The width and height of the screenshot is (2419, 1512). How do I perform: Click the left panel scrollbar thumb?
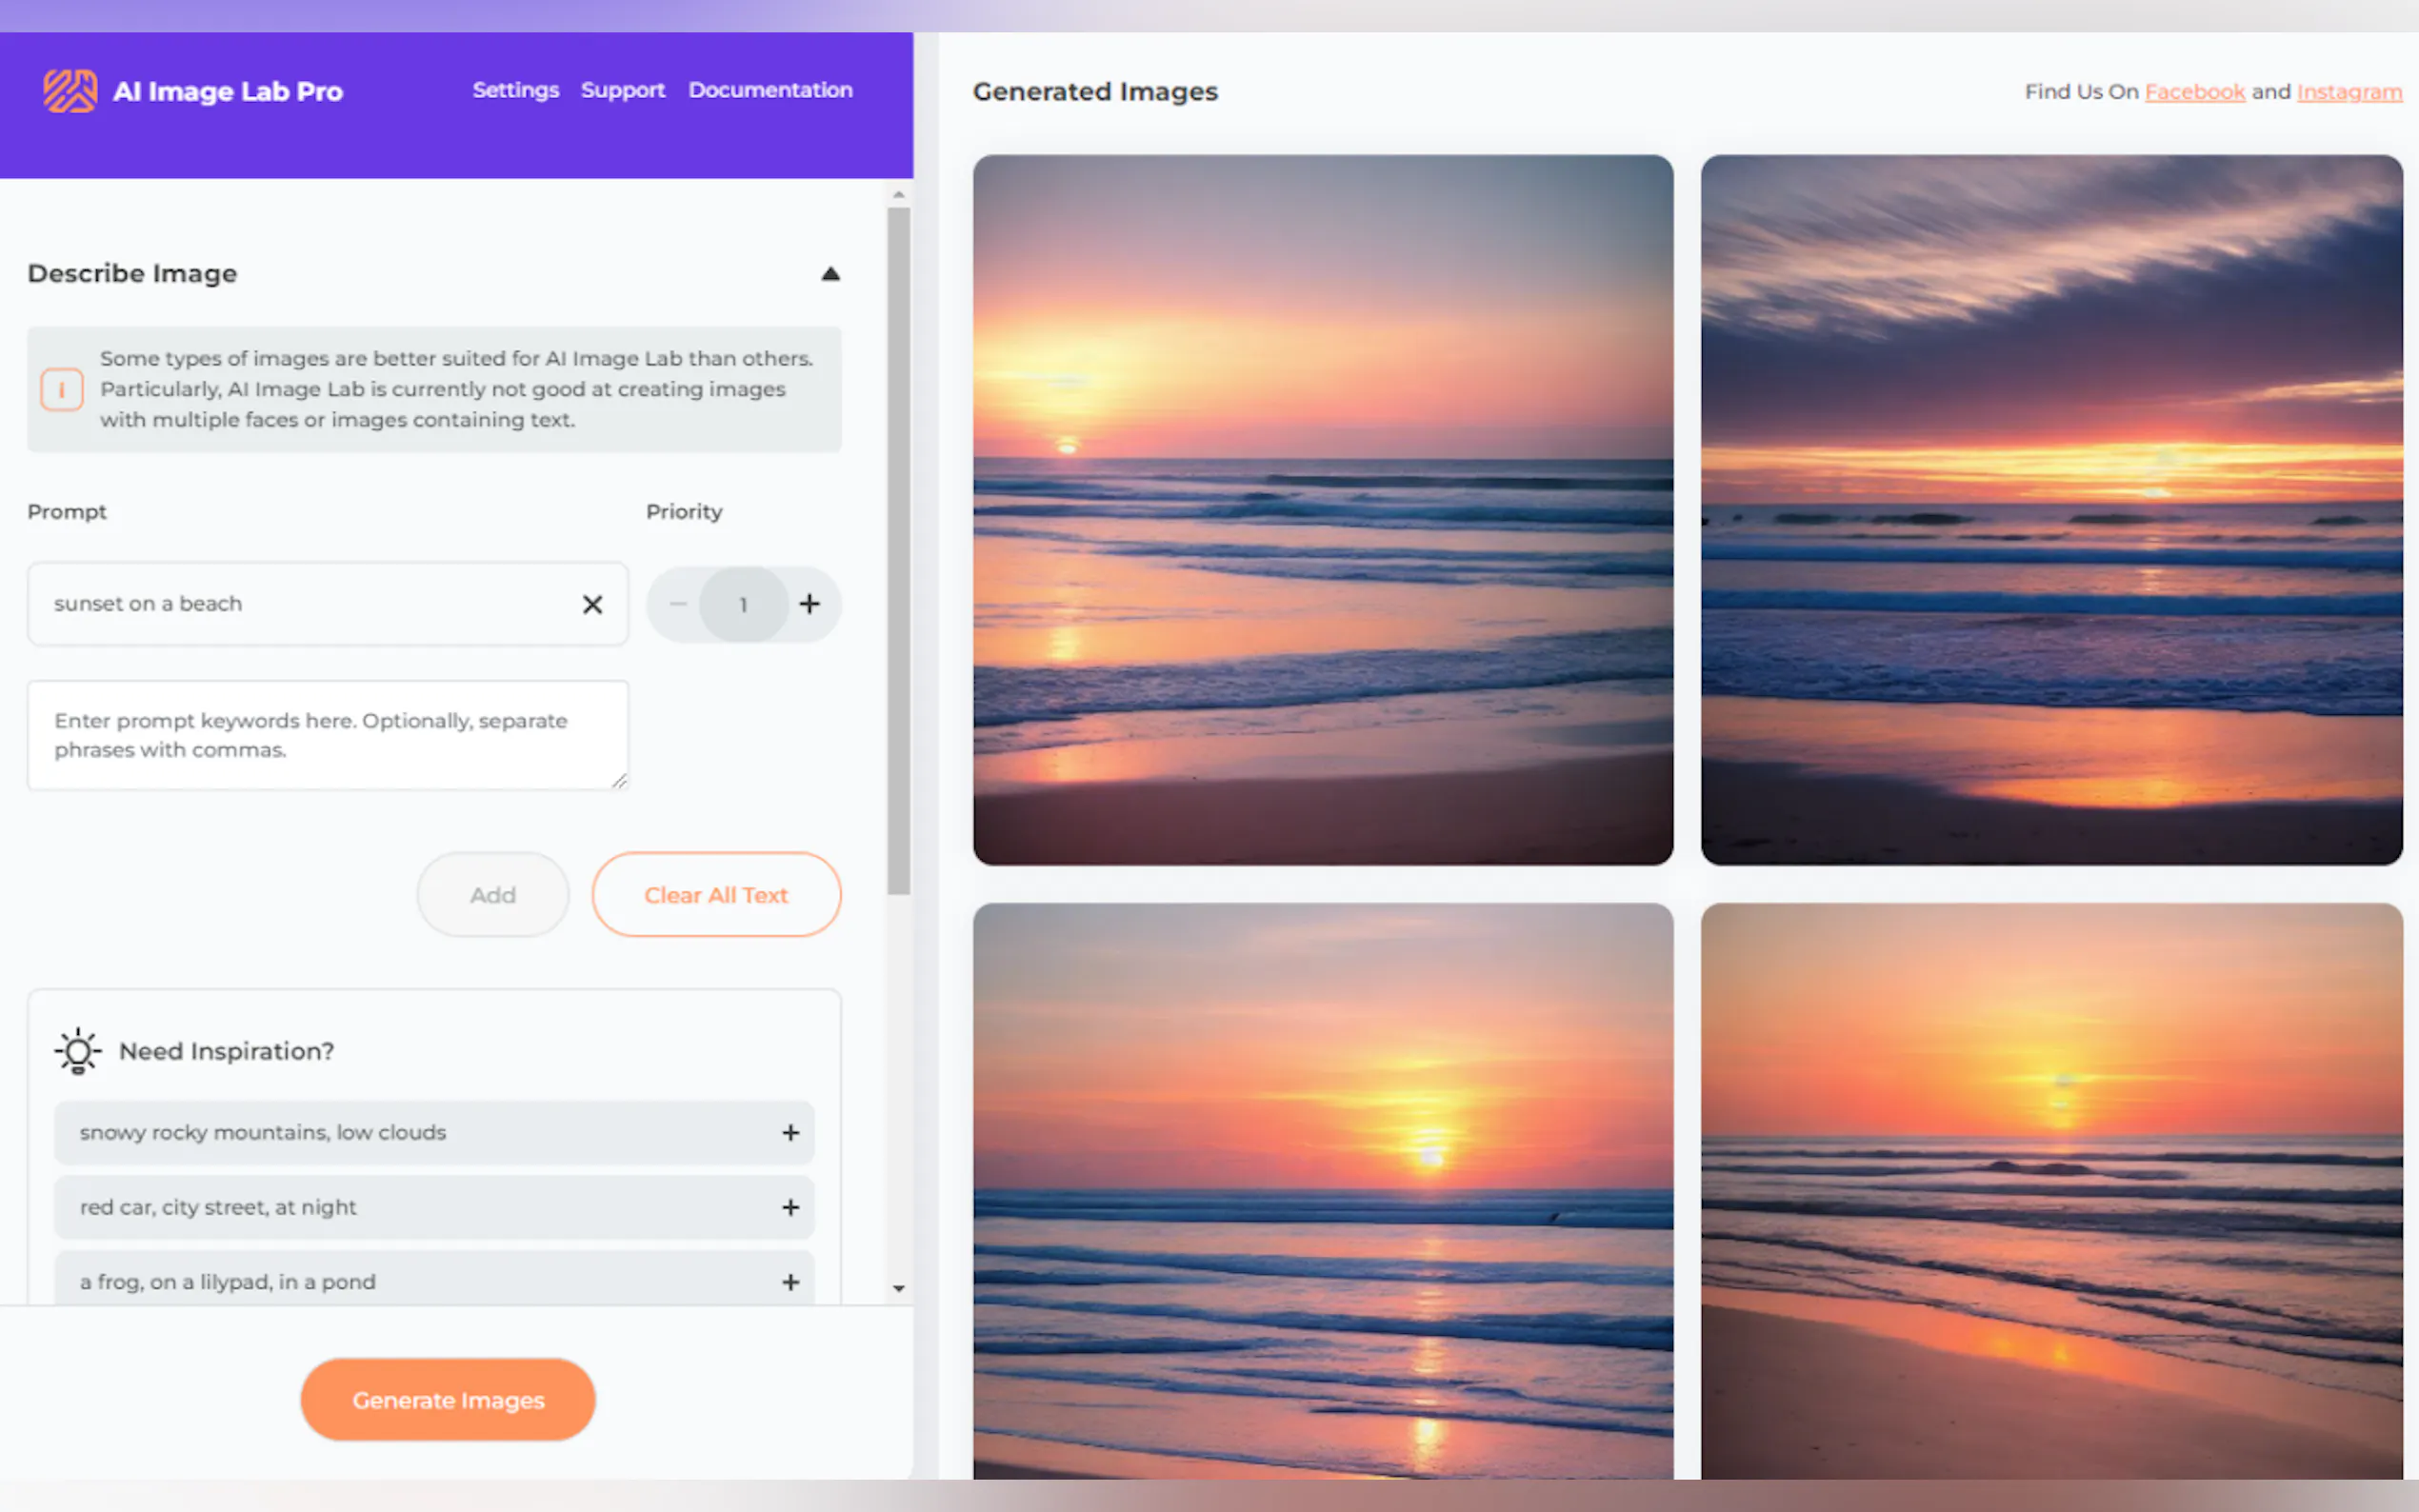pos(899,551)
